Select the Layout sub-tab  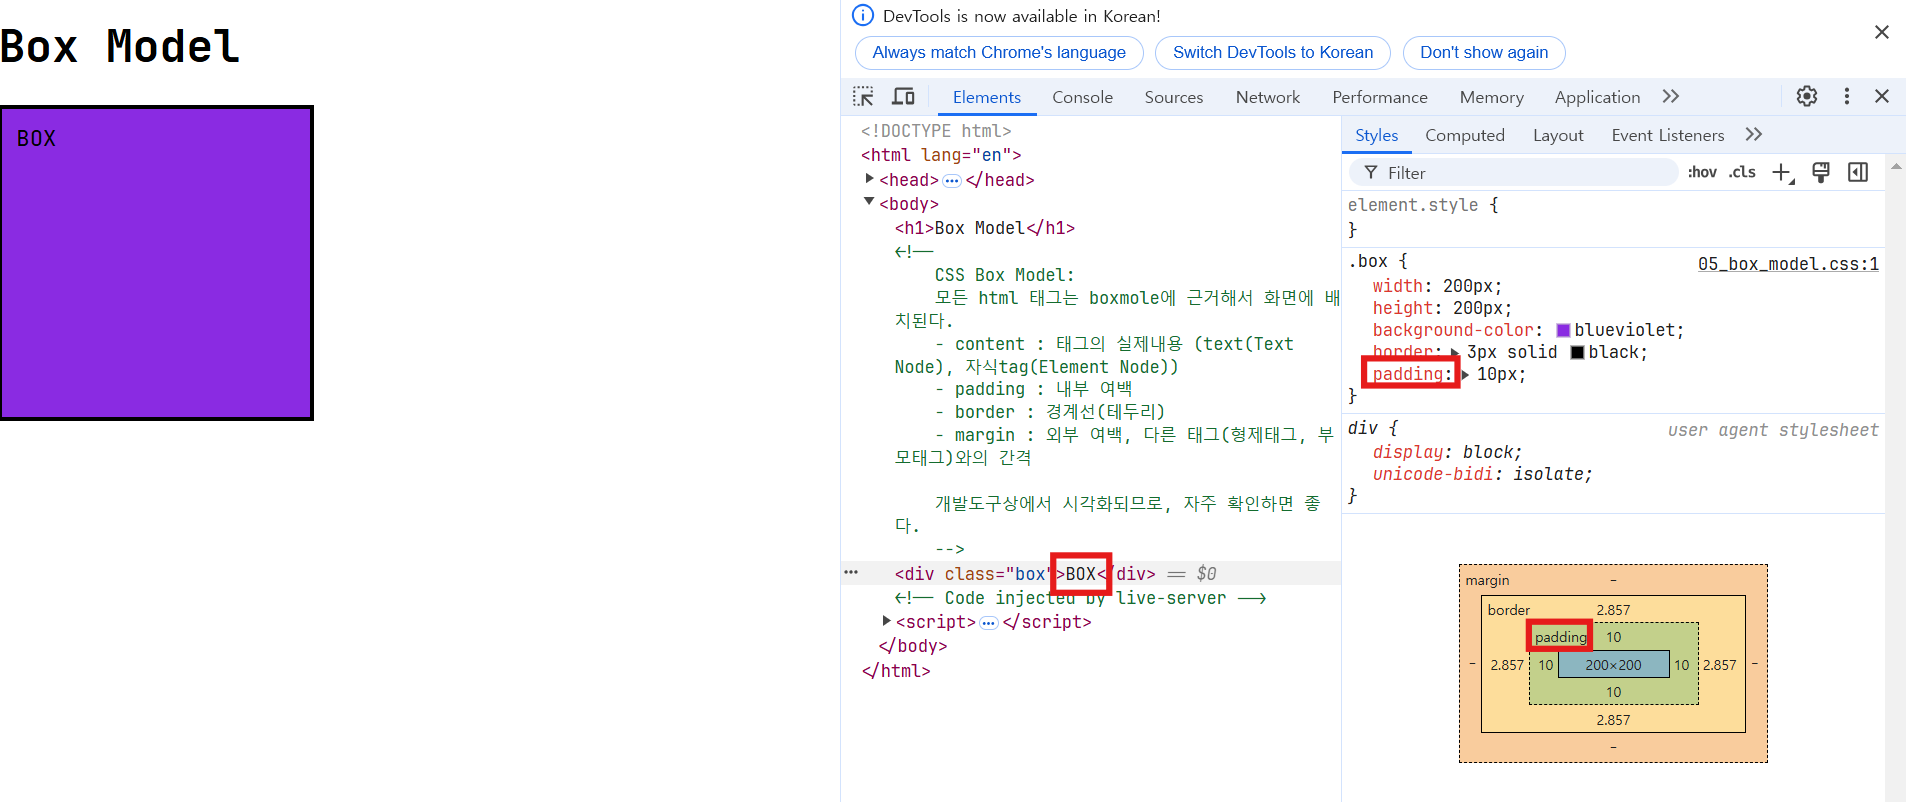pyautogui.click(x=1558, y=135)
